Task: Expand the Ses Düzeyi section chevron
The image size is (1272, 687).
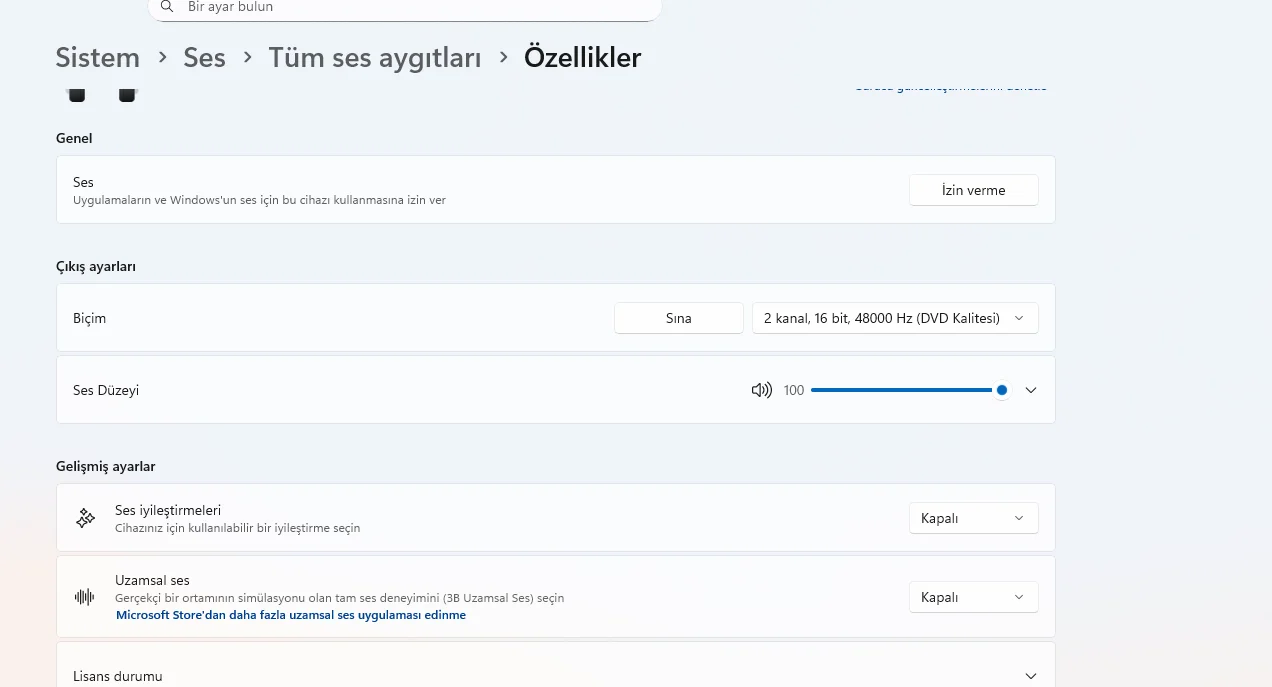Action: click(x=1031, y=390)
